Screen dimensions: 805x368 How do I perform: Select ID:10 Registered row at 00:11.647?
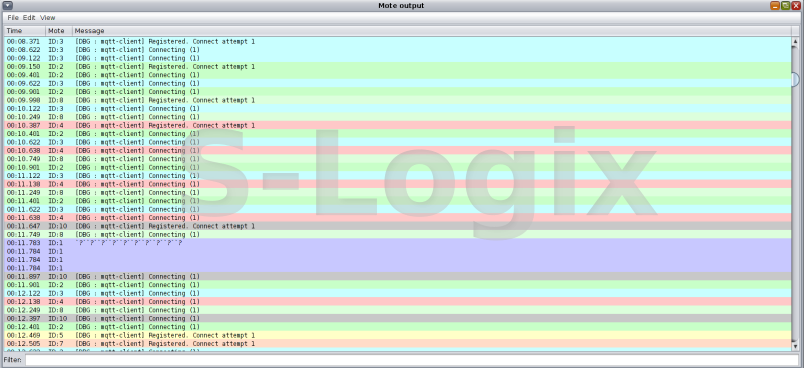[x=397, y=226]
